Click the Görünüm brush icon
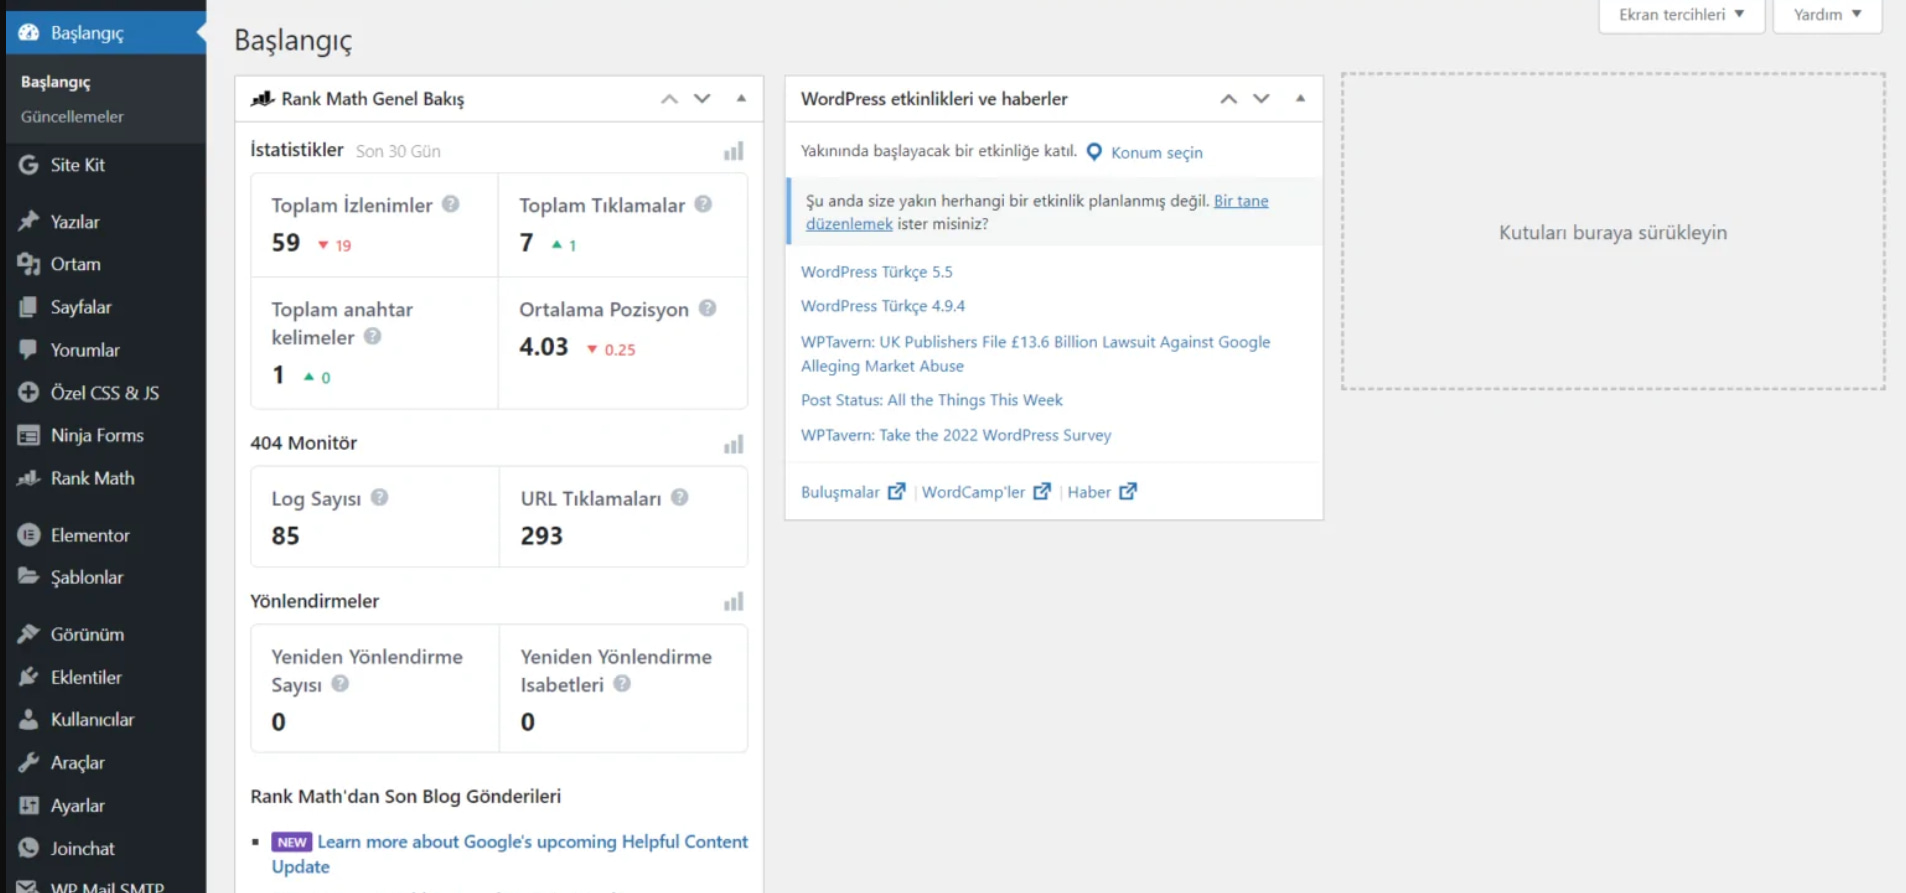Screen dimensions: 1906x893 pyautogui.click(x=29, y=634)
